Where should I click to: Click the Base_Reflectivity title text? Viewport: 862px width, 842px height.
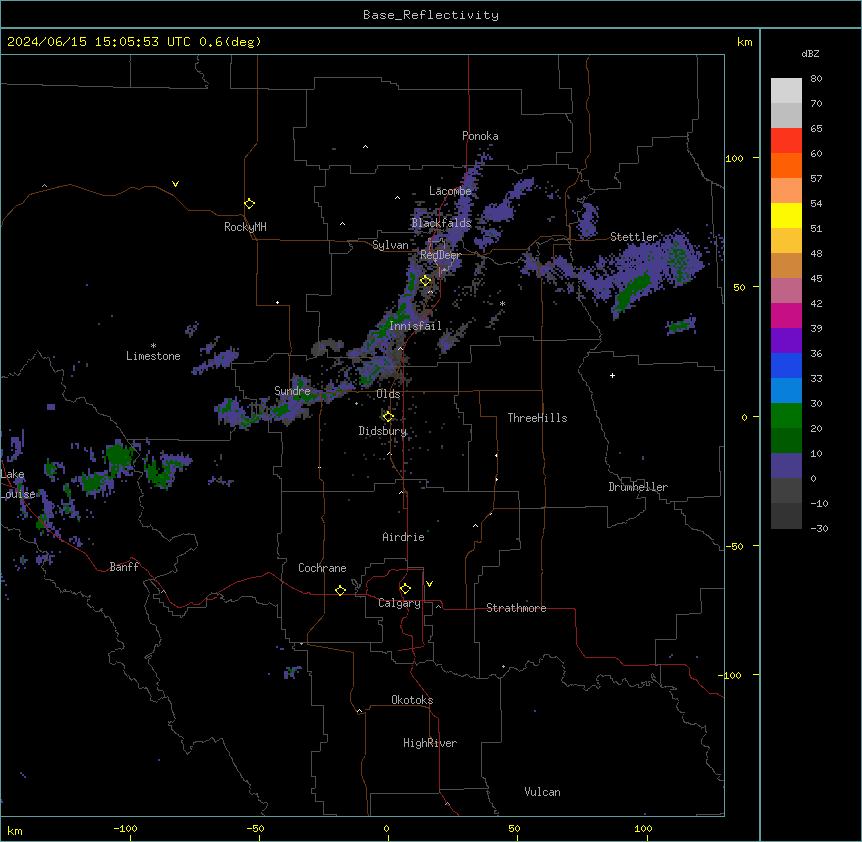point(431,15)
